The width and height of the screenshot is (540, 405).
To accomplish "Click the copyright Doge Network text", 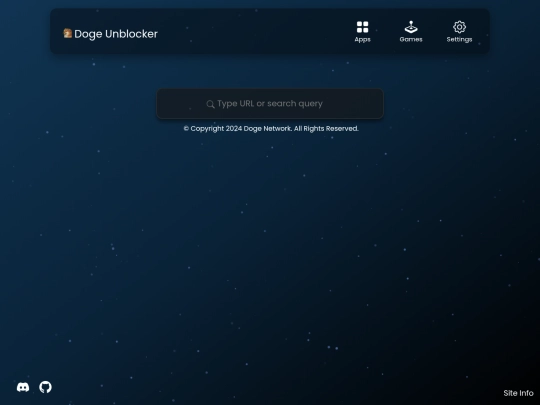I will tap(271, 129).
